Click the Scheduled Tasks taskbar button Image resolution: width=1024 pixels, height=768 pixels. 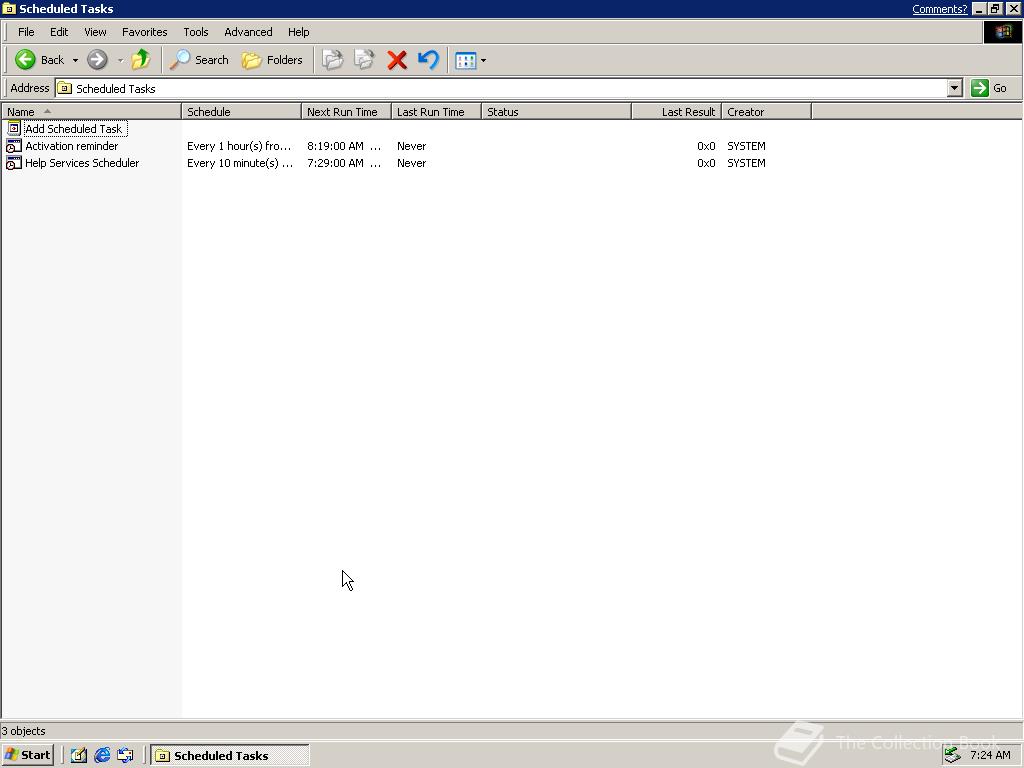pyautogui.click(x=230, y=756)
